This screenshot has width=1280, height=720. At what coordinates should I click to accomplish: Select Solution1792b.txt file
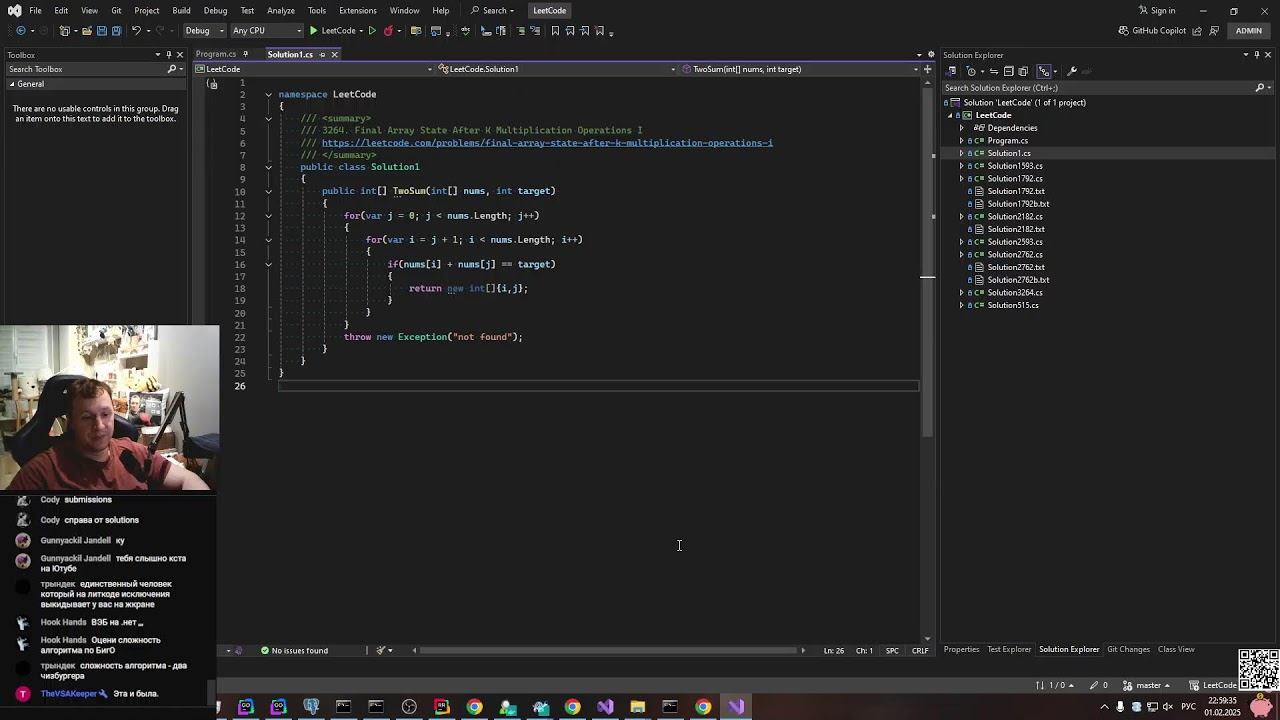pyautogui.click(x=1018, y=204)
